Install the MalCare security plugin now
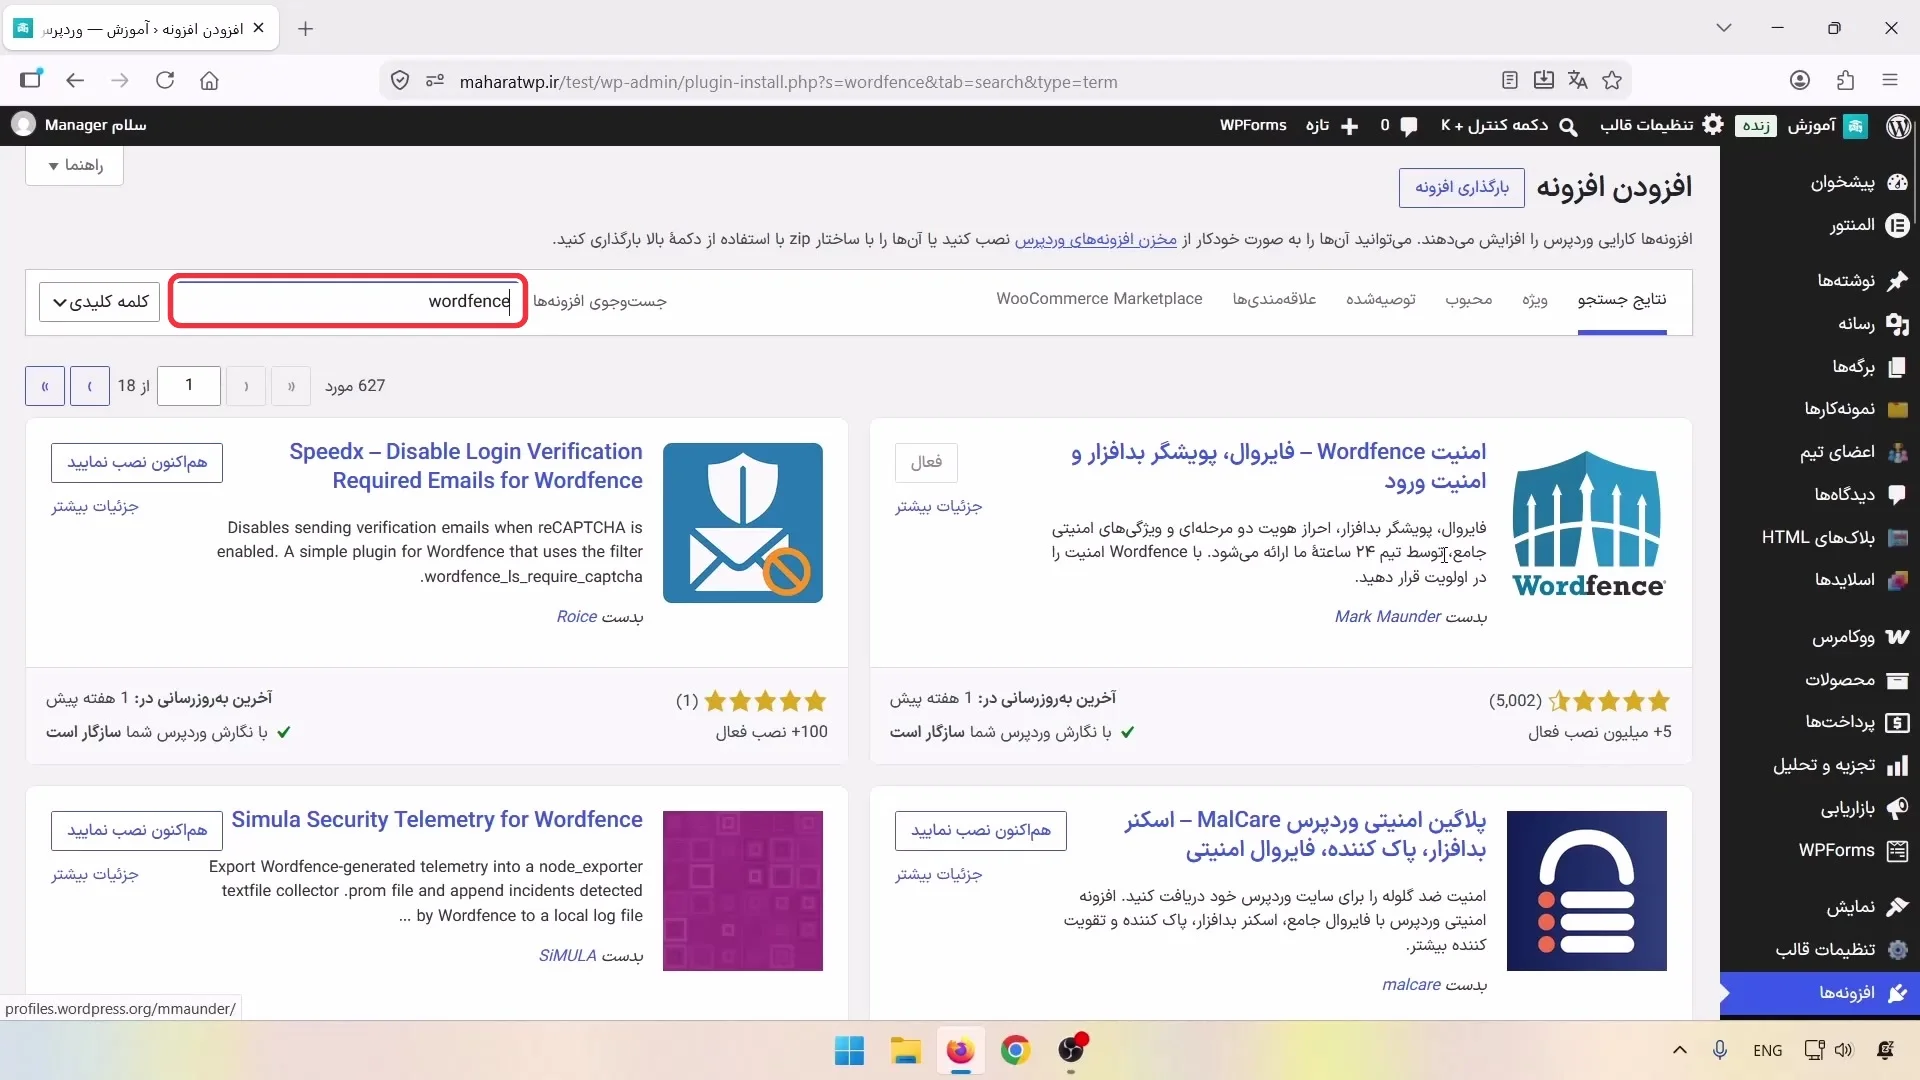Viewport: 1920px width, 1080px height. pos(981,830)
